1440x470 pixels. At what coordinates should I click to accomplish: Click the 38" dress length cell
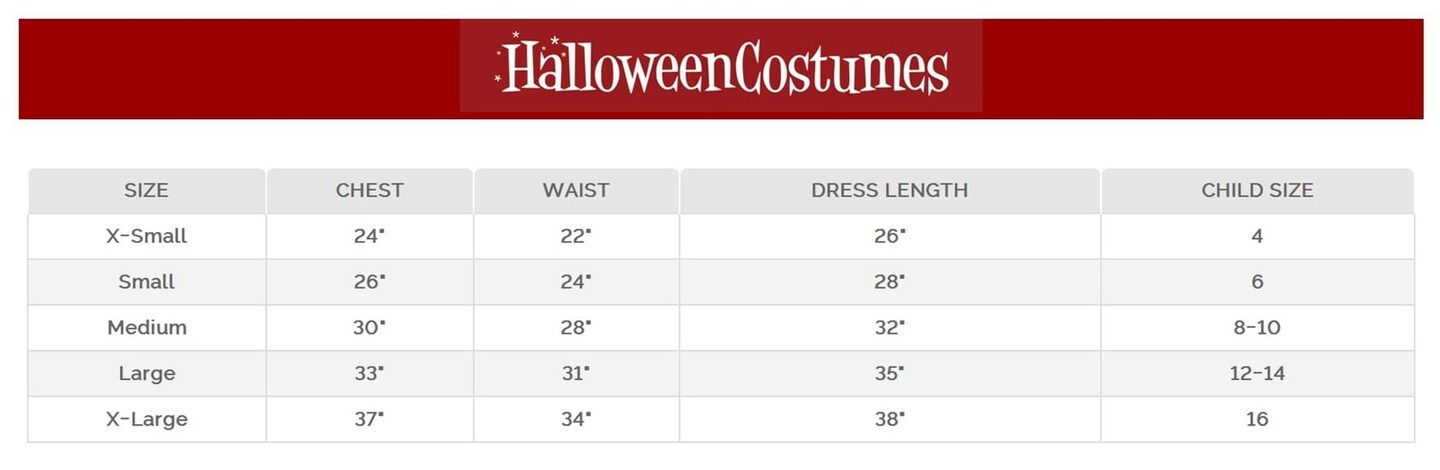tap(889, 419)
